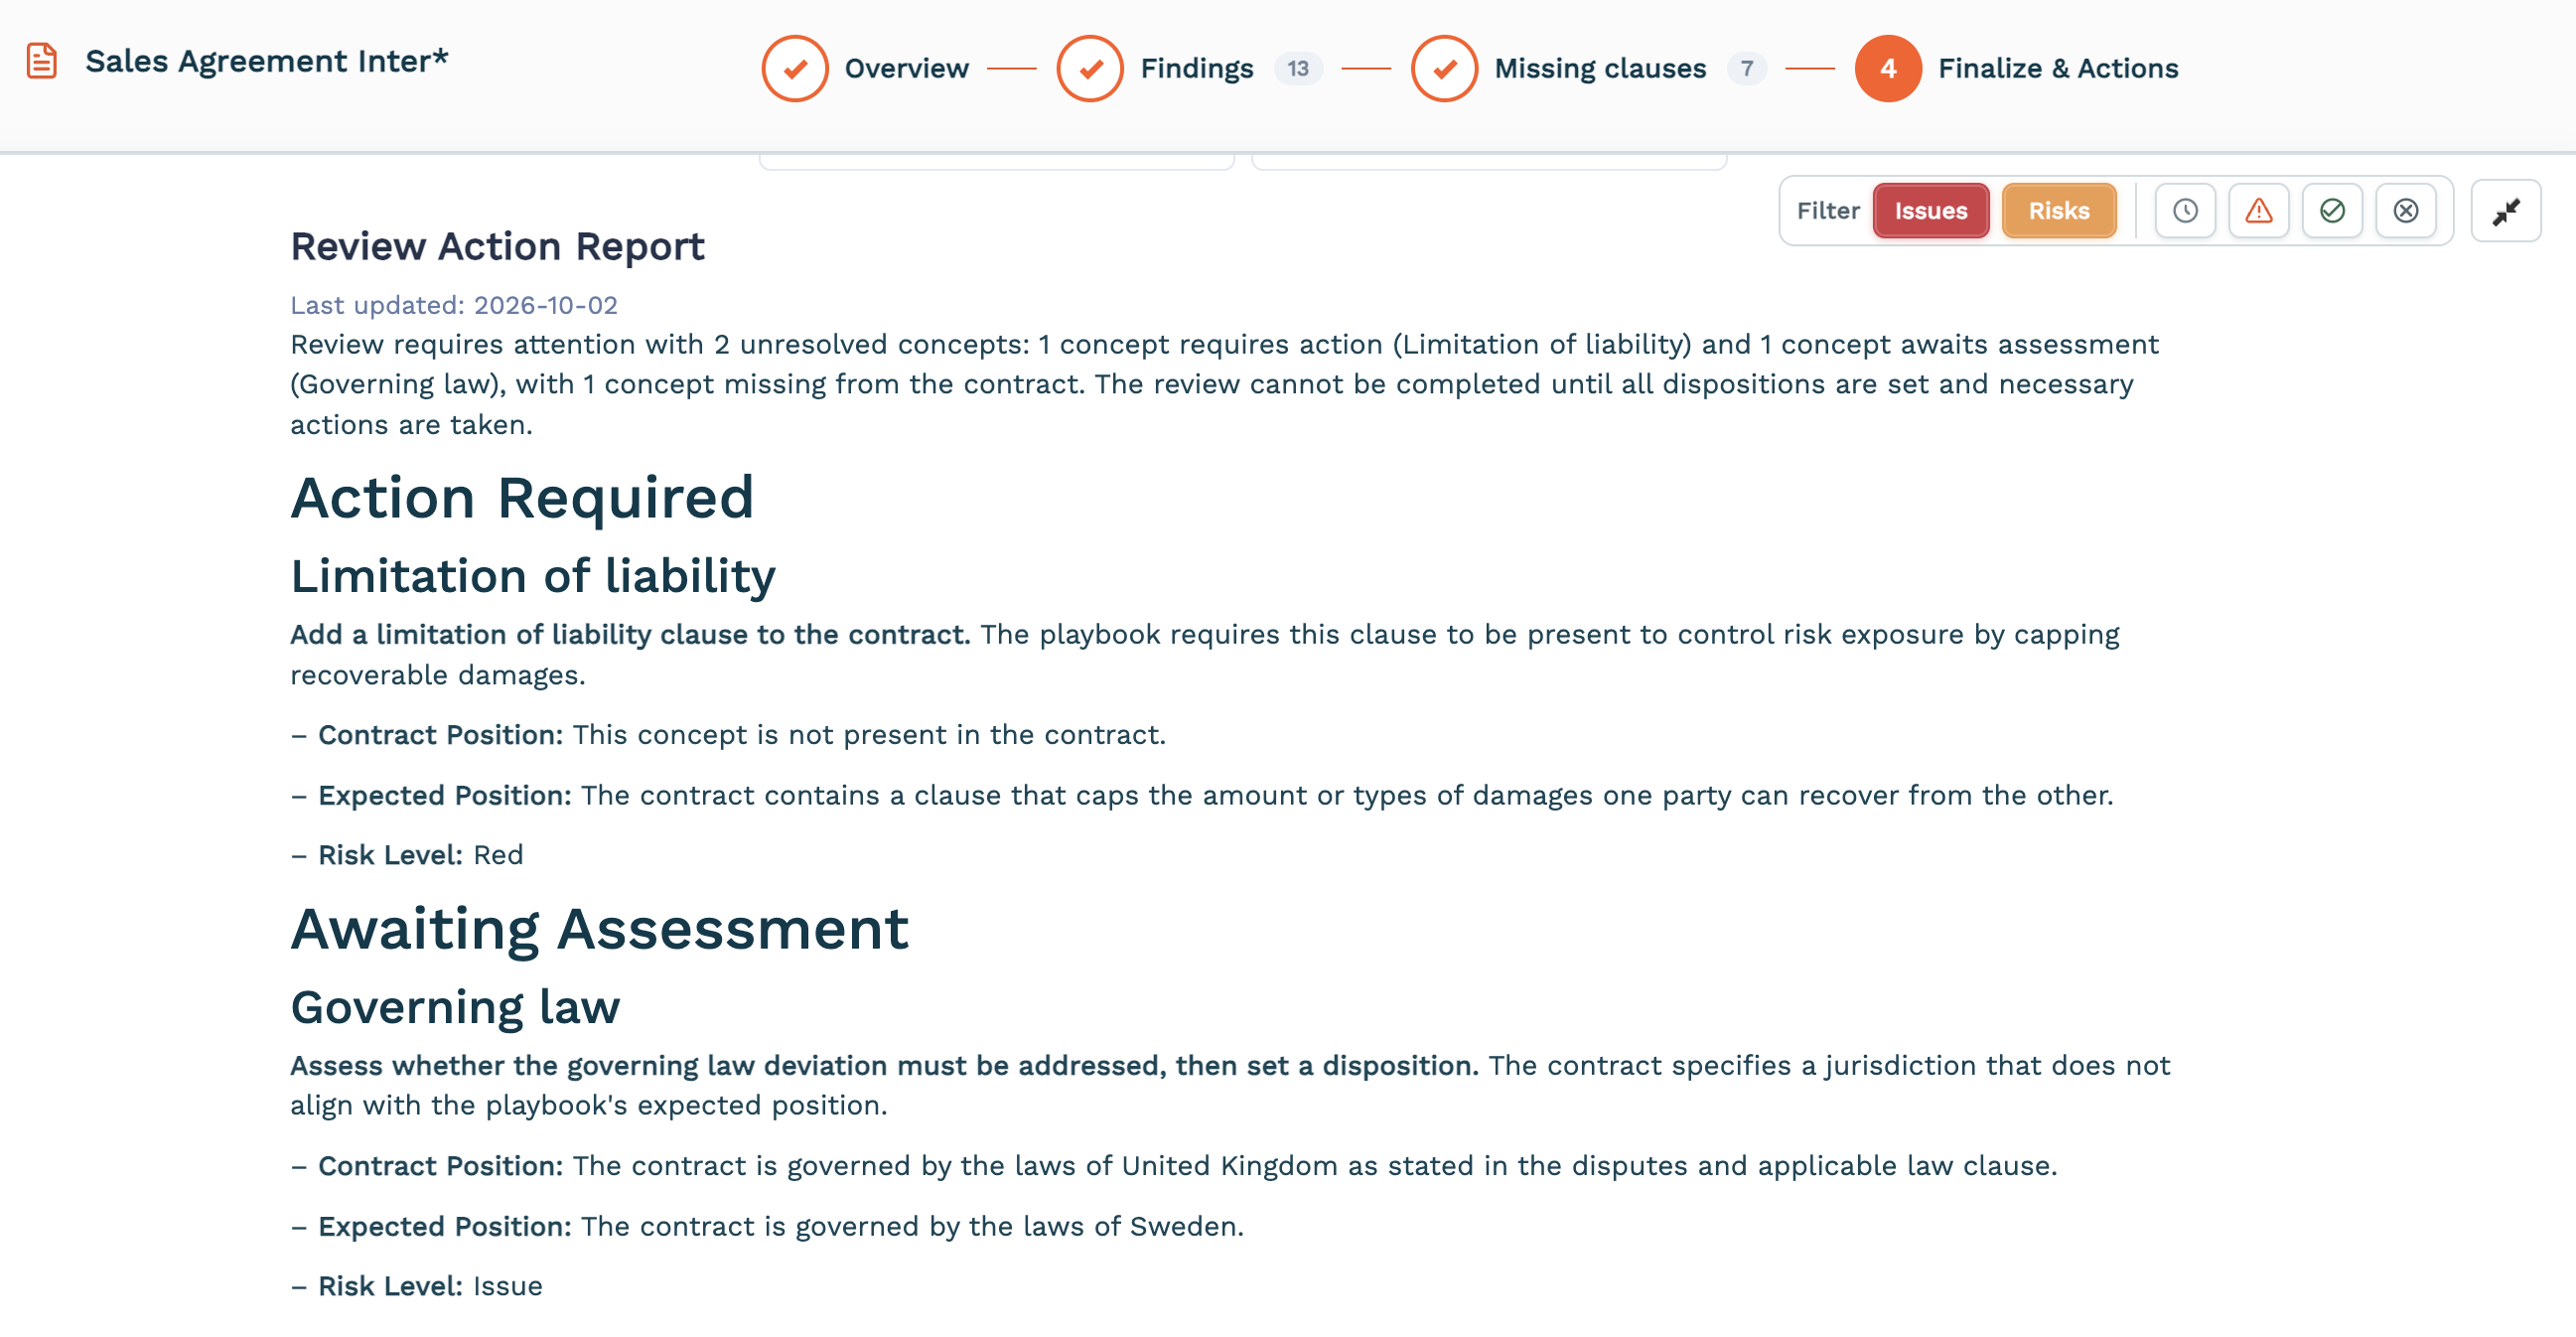This screenshot has height=1337, width=2576.
Task: Go to the Findings step
Action: [1197, 69]
